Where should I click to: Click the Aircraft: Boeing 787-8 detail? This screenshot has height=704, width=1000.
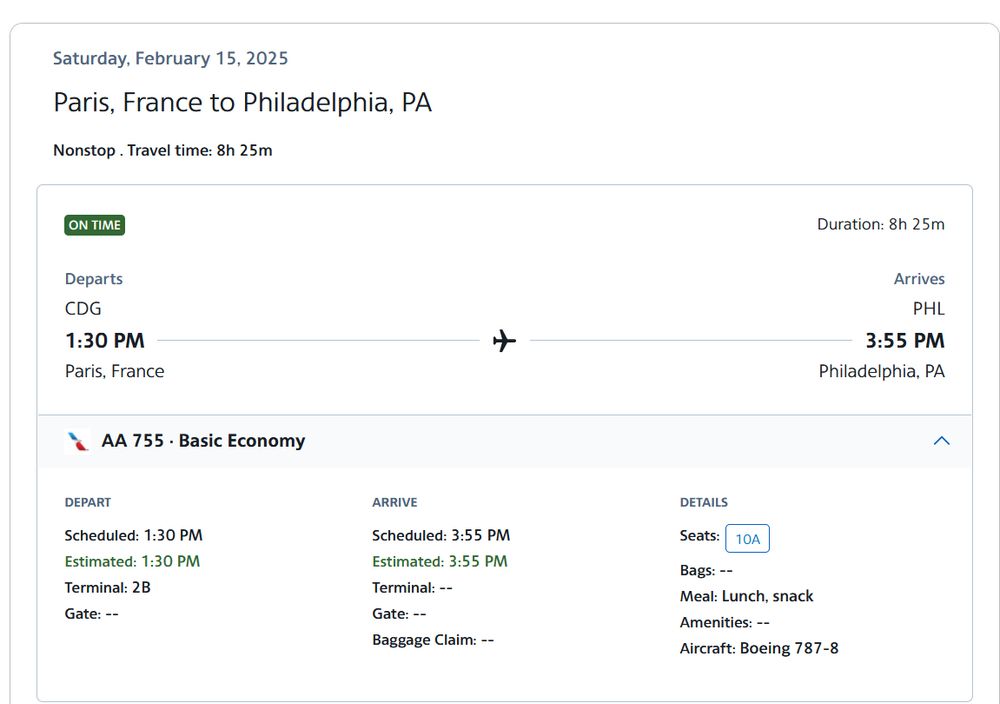[759, 648]
